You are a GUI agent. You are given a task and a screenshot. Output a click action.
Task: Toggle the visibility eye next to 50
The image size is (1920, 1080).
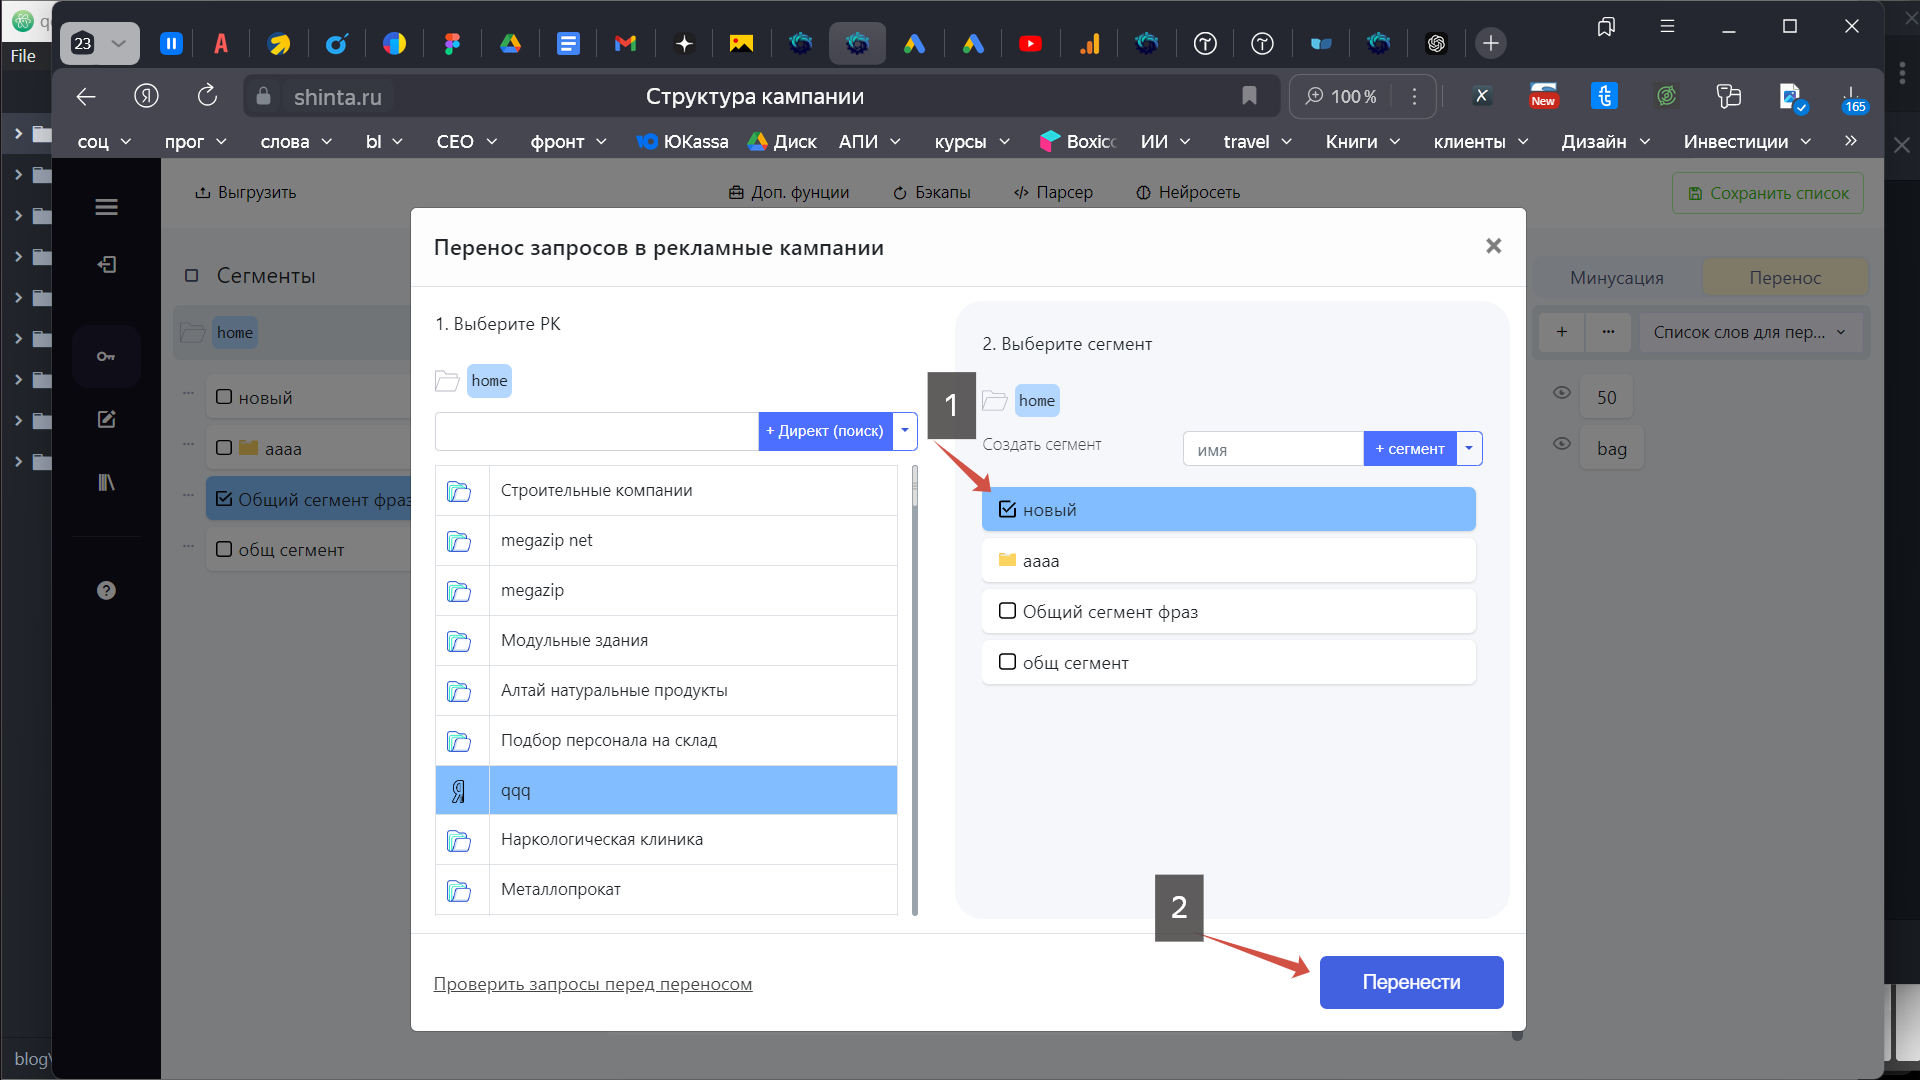(x=1562, y=393)
